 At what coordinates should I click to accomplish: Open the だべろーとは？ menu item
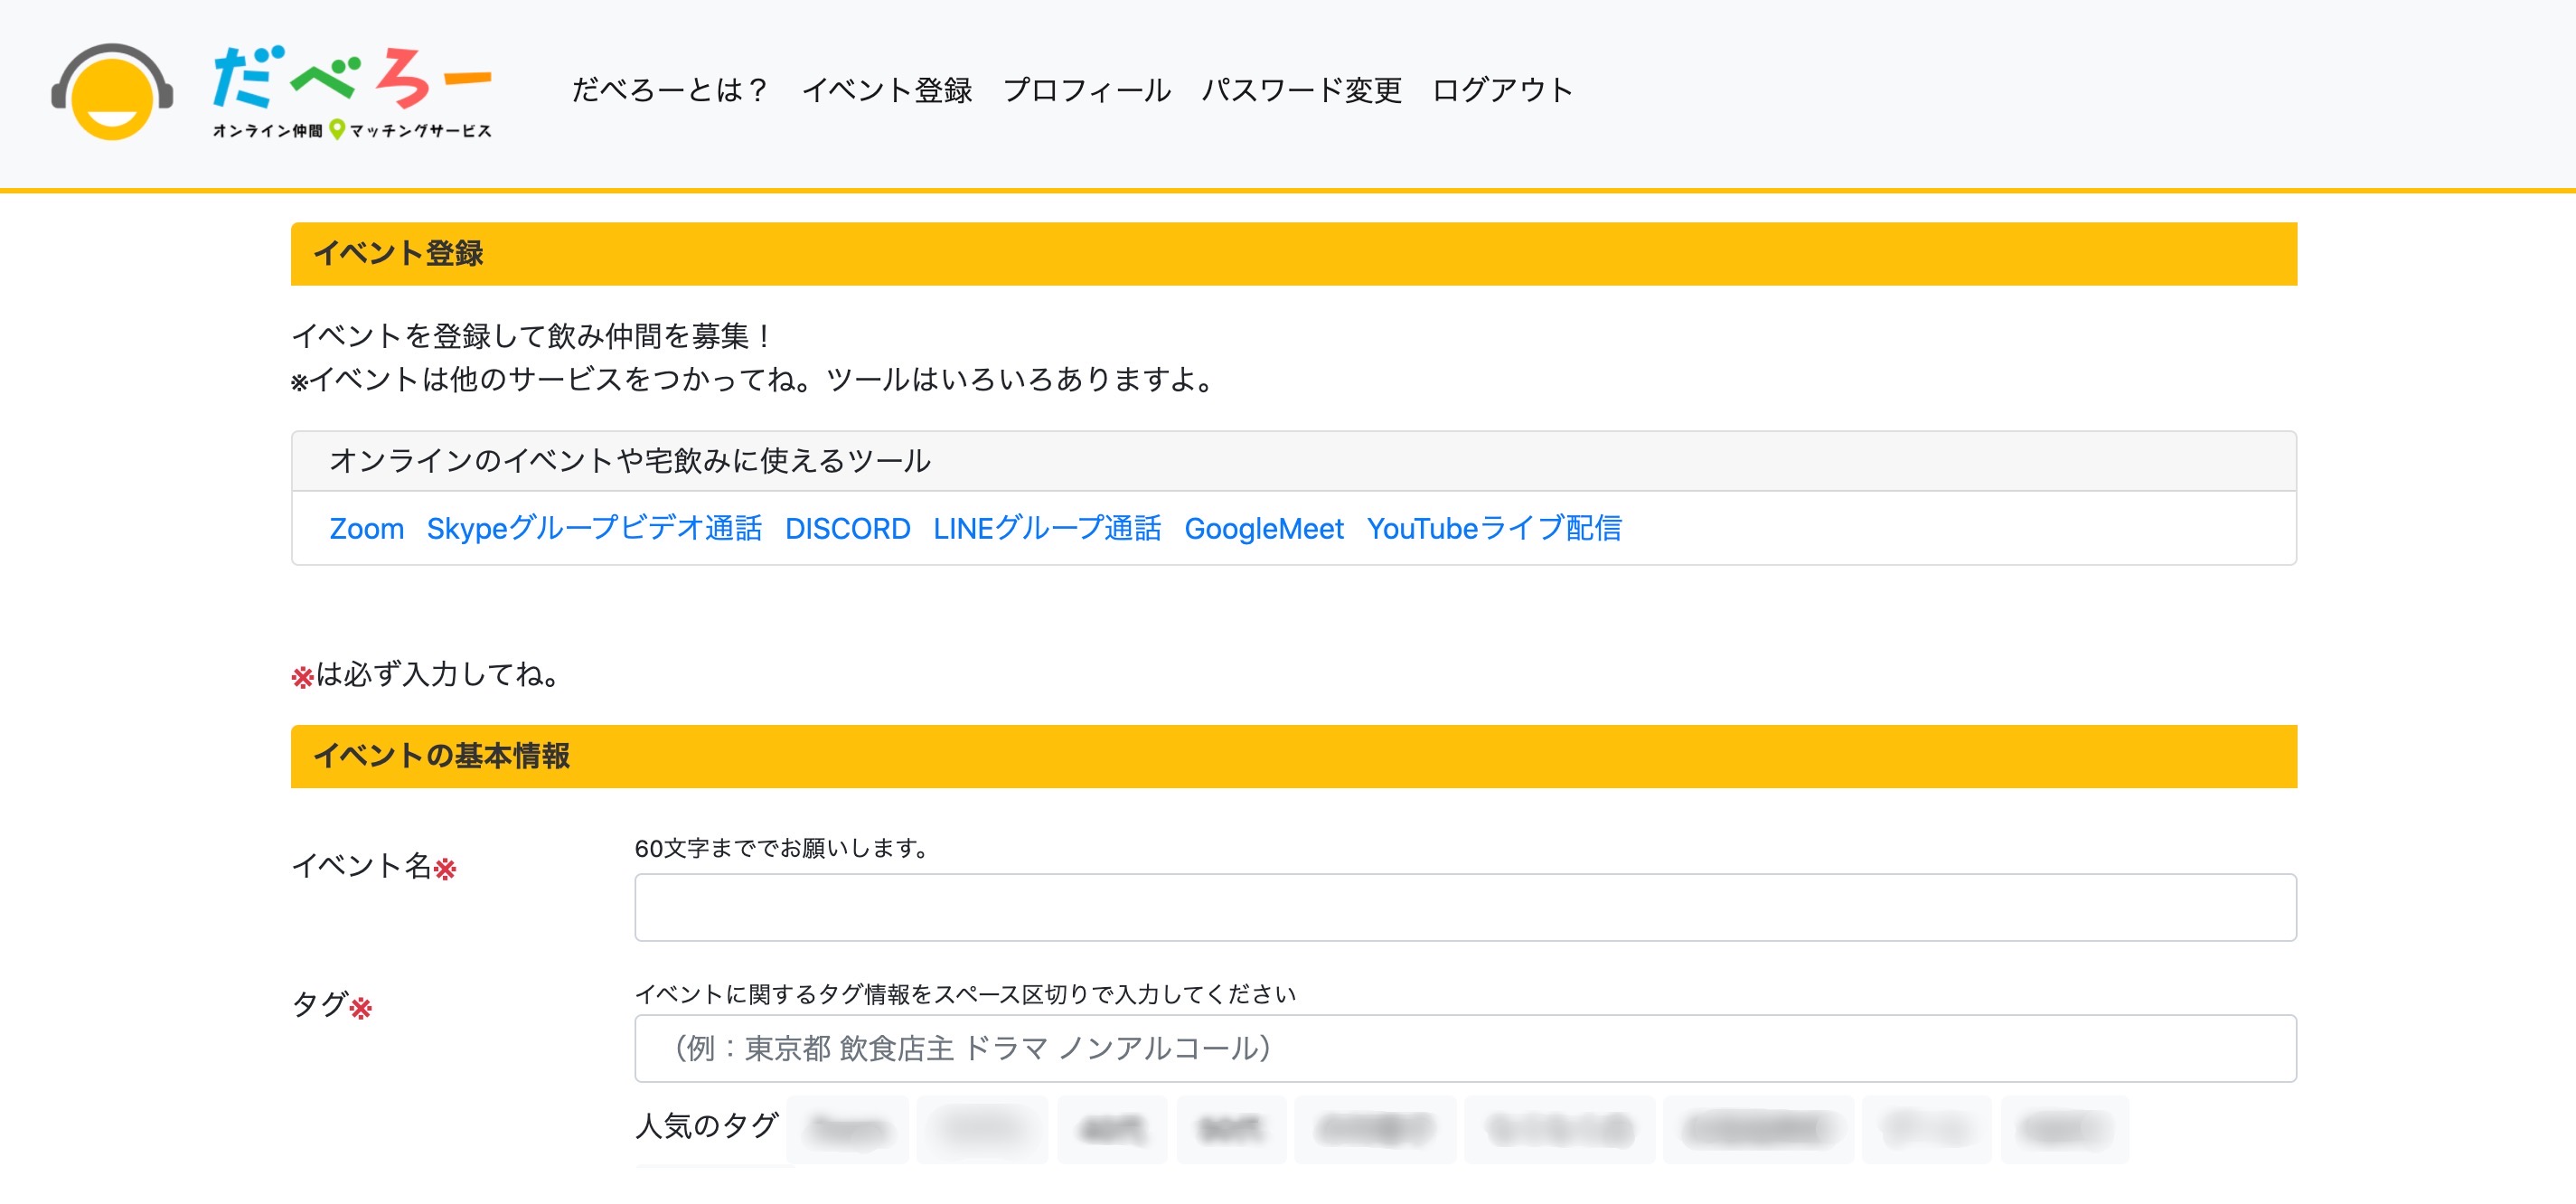[x=670, y=90]
